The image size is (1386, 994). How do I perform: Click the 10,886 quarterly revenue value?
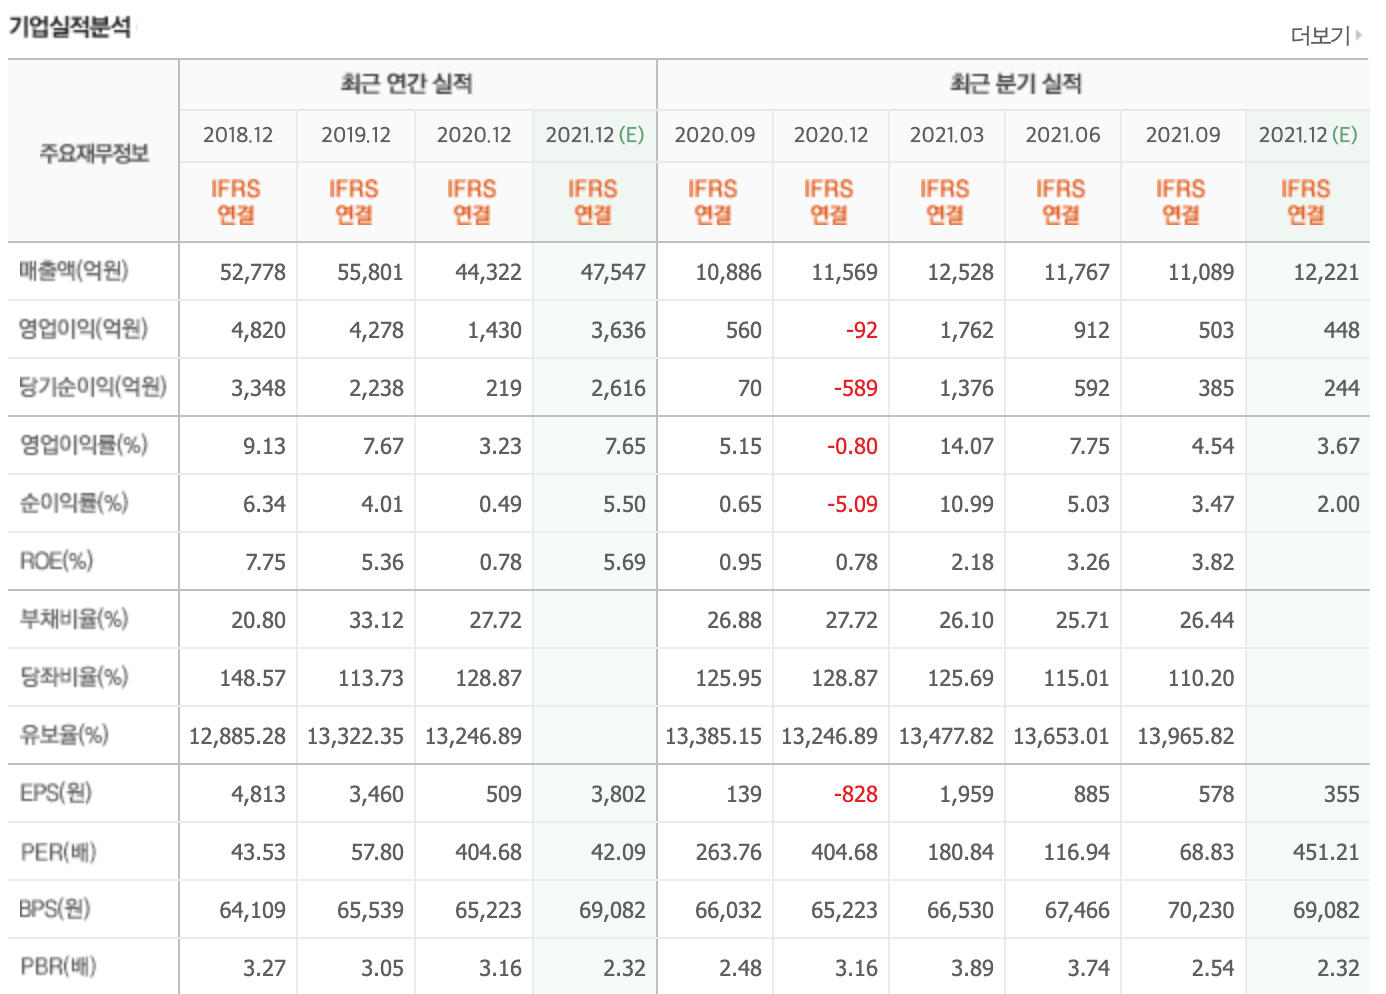tap(729, 272)
